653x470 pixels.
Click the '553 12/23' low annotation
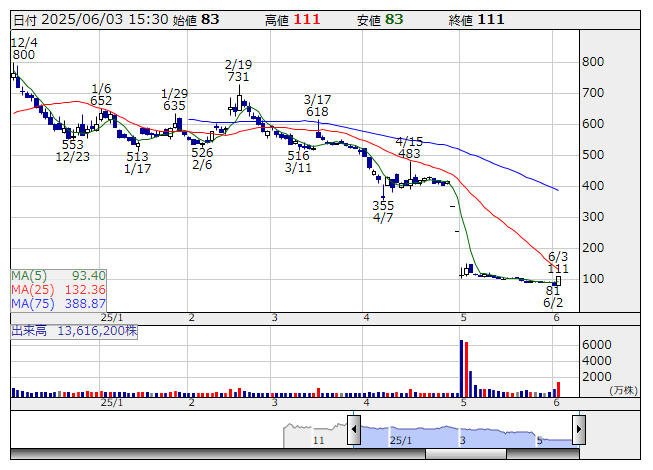[x=73, y=151]
